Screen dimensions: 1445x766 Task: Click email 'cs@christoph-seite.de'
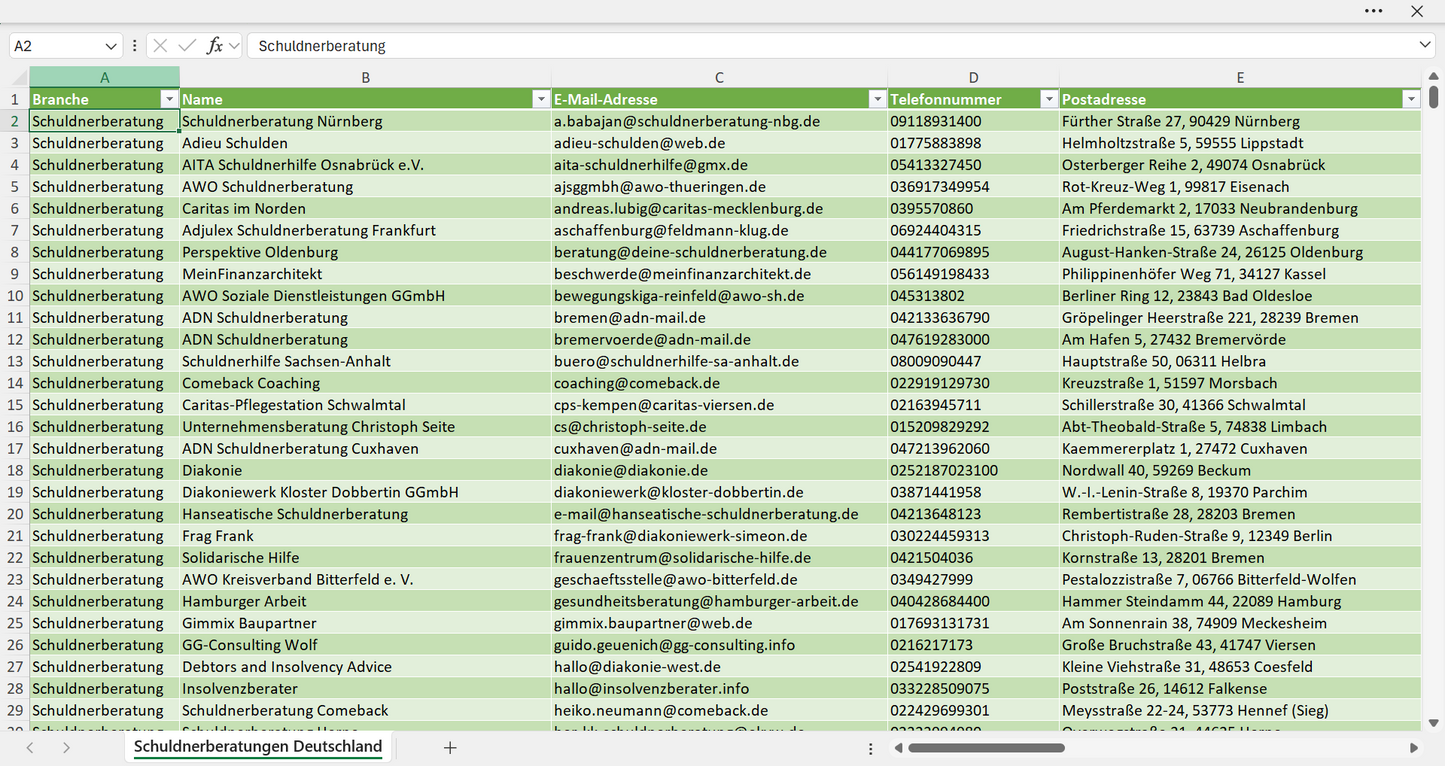tap(720, 427)
